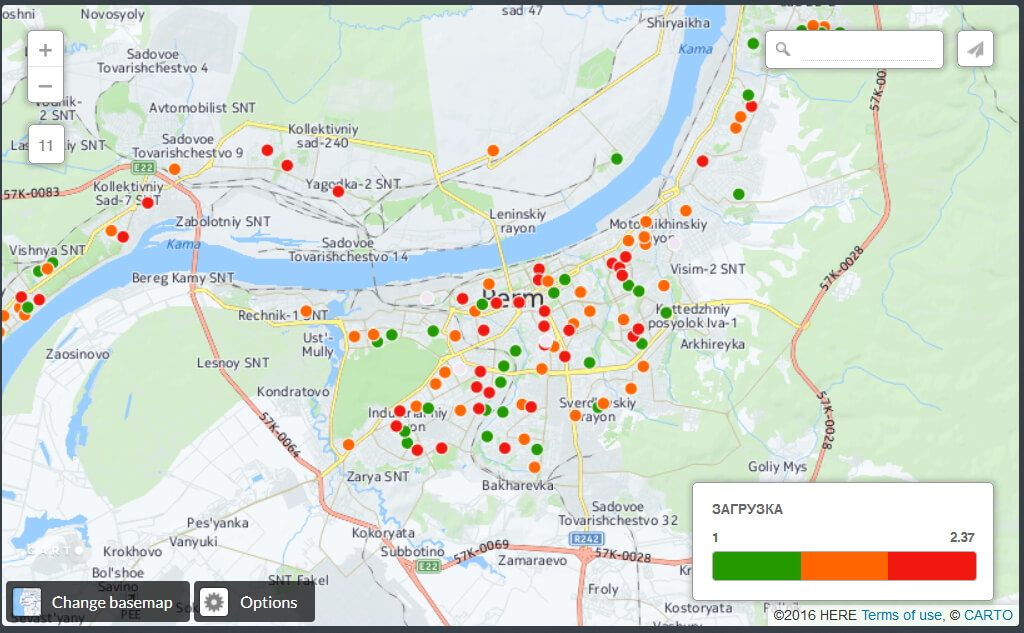
Task: Click orange marker near Zarya SNT
Action: click(348, 444)
